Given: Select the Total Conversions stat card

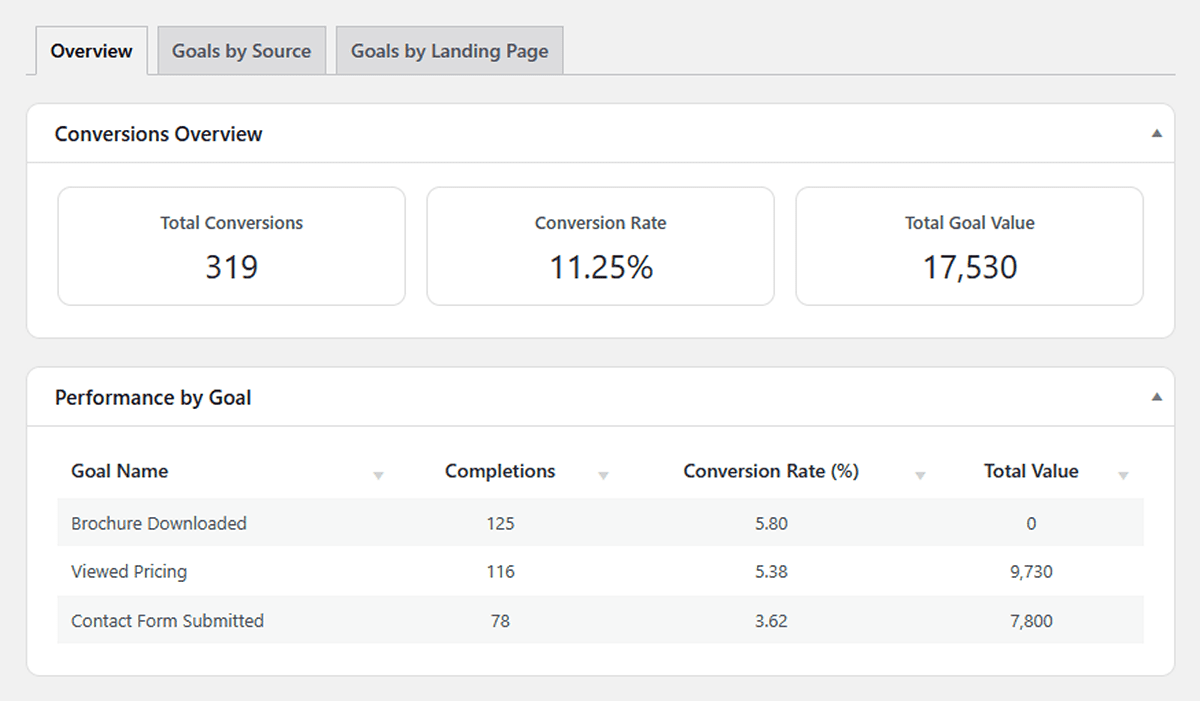Looking at the screenshot, I should click(x=231, y=245).
